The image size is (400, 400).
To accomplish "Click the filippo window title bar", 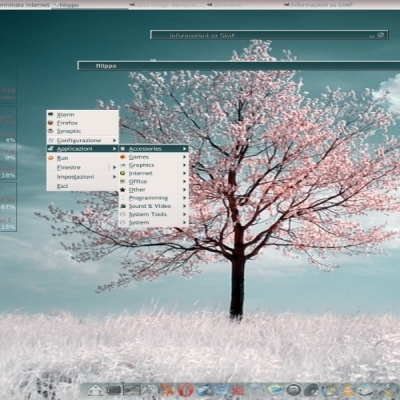I will 239,66.
